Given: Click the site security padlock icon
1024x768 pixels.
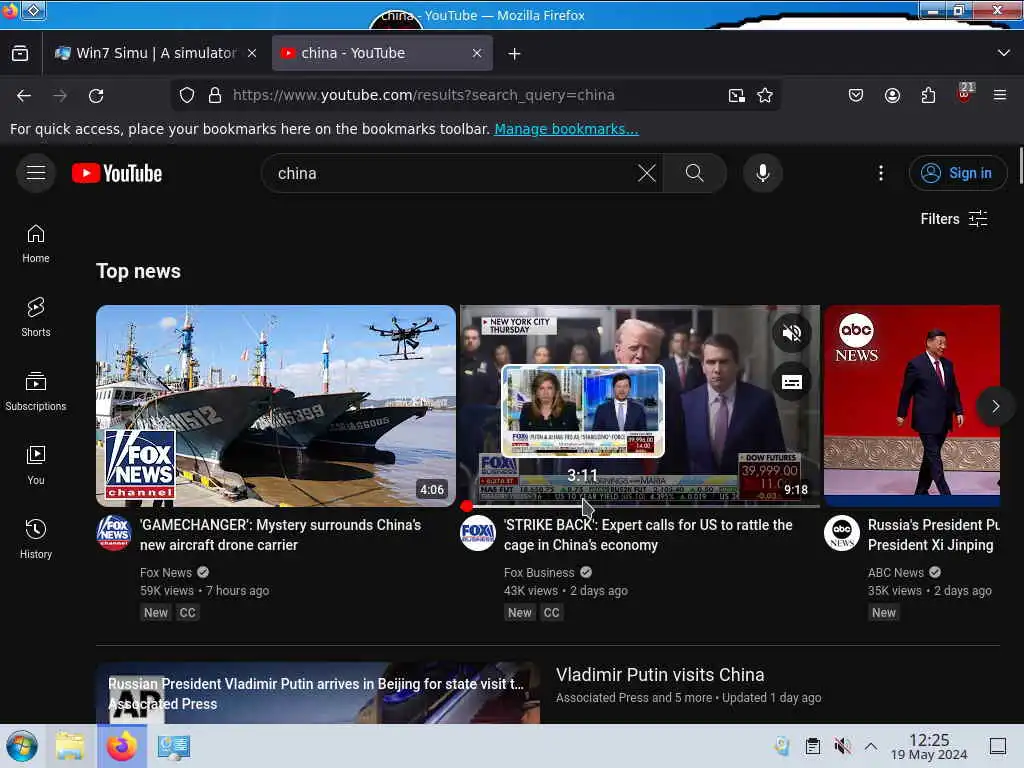Looking at the screenshot, I should pos(215,95).
